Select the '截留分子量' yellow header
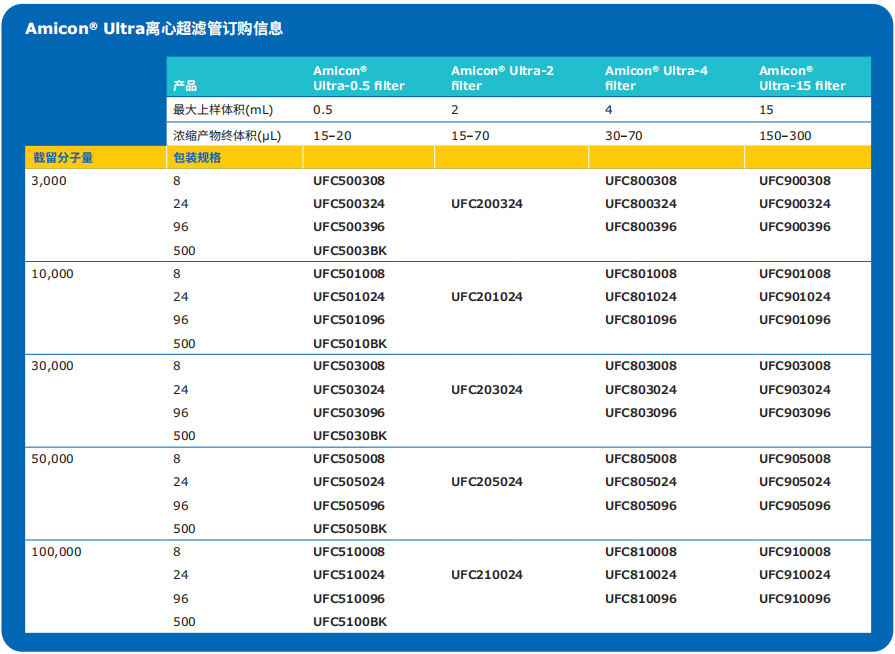This screenshot has width=895, height=654. click(63, 158)
